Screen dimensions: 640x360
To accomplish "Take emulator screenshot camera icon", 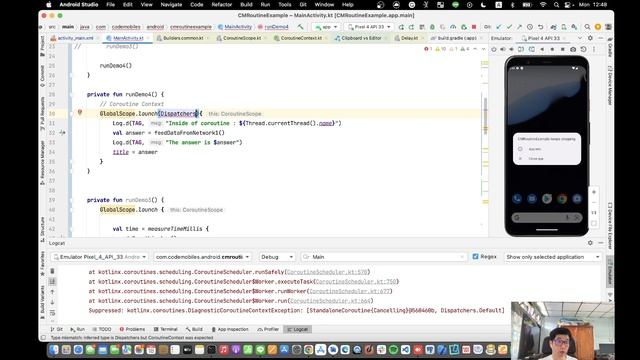I will (x=573, y=49).
